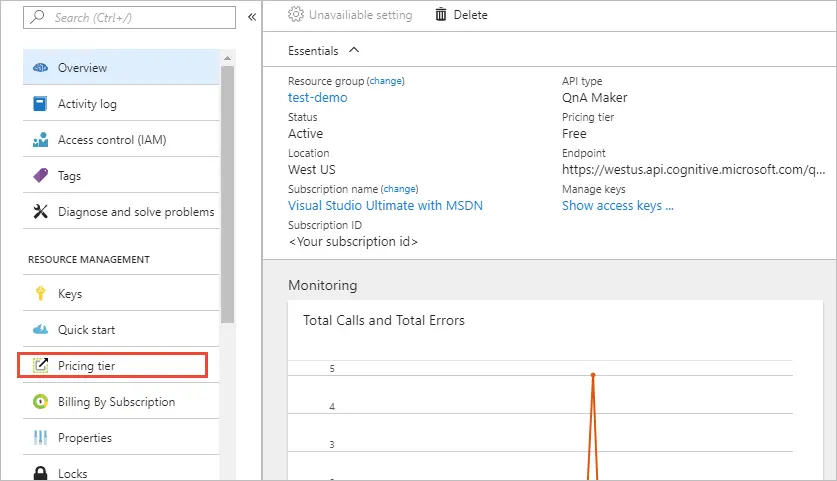Viewport: 837px width, 481px height.
Task: Collapse the Essentials section
Action: (x=354, y=50)
